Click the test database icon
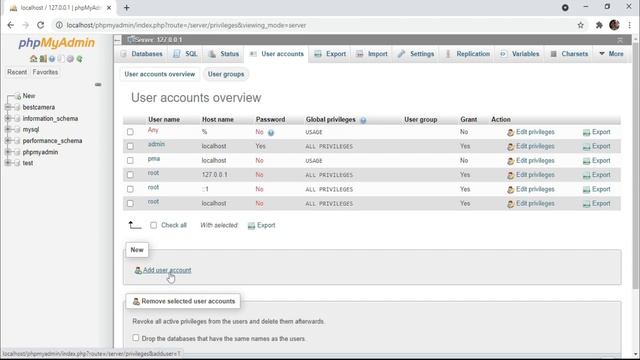 point(17,163)
